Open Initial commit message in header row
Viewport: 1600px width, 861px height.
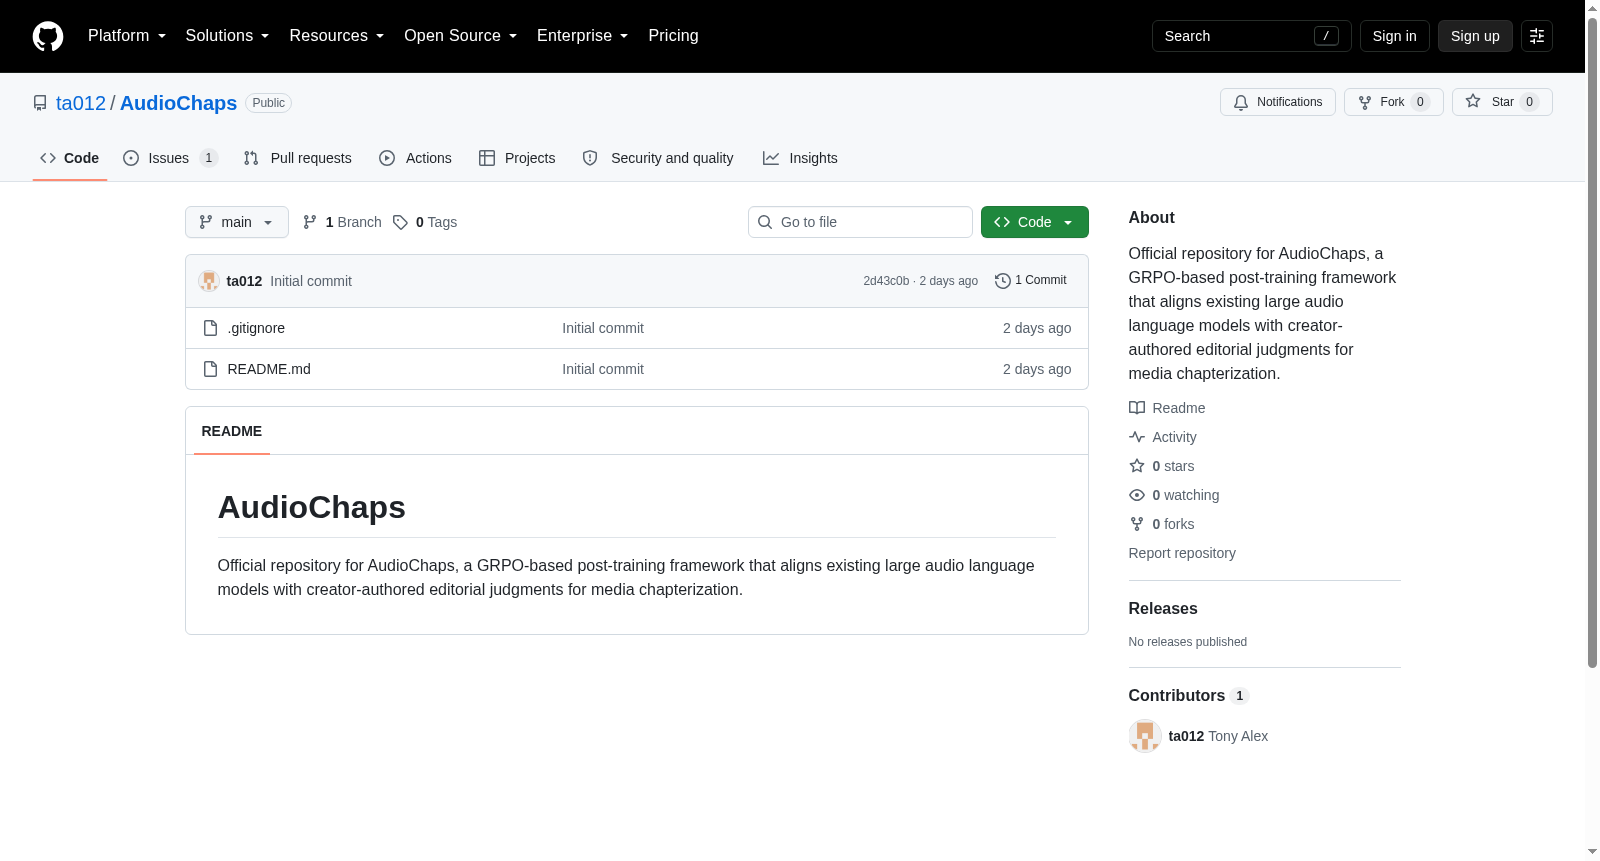311,281
